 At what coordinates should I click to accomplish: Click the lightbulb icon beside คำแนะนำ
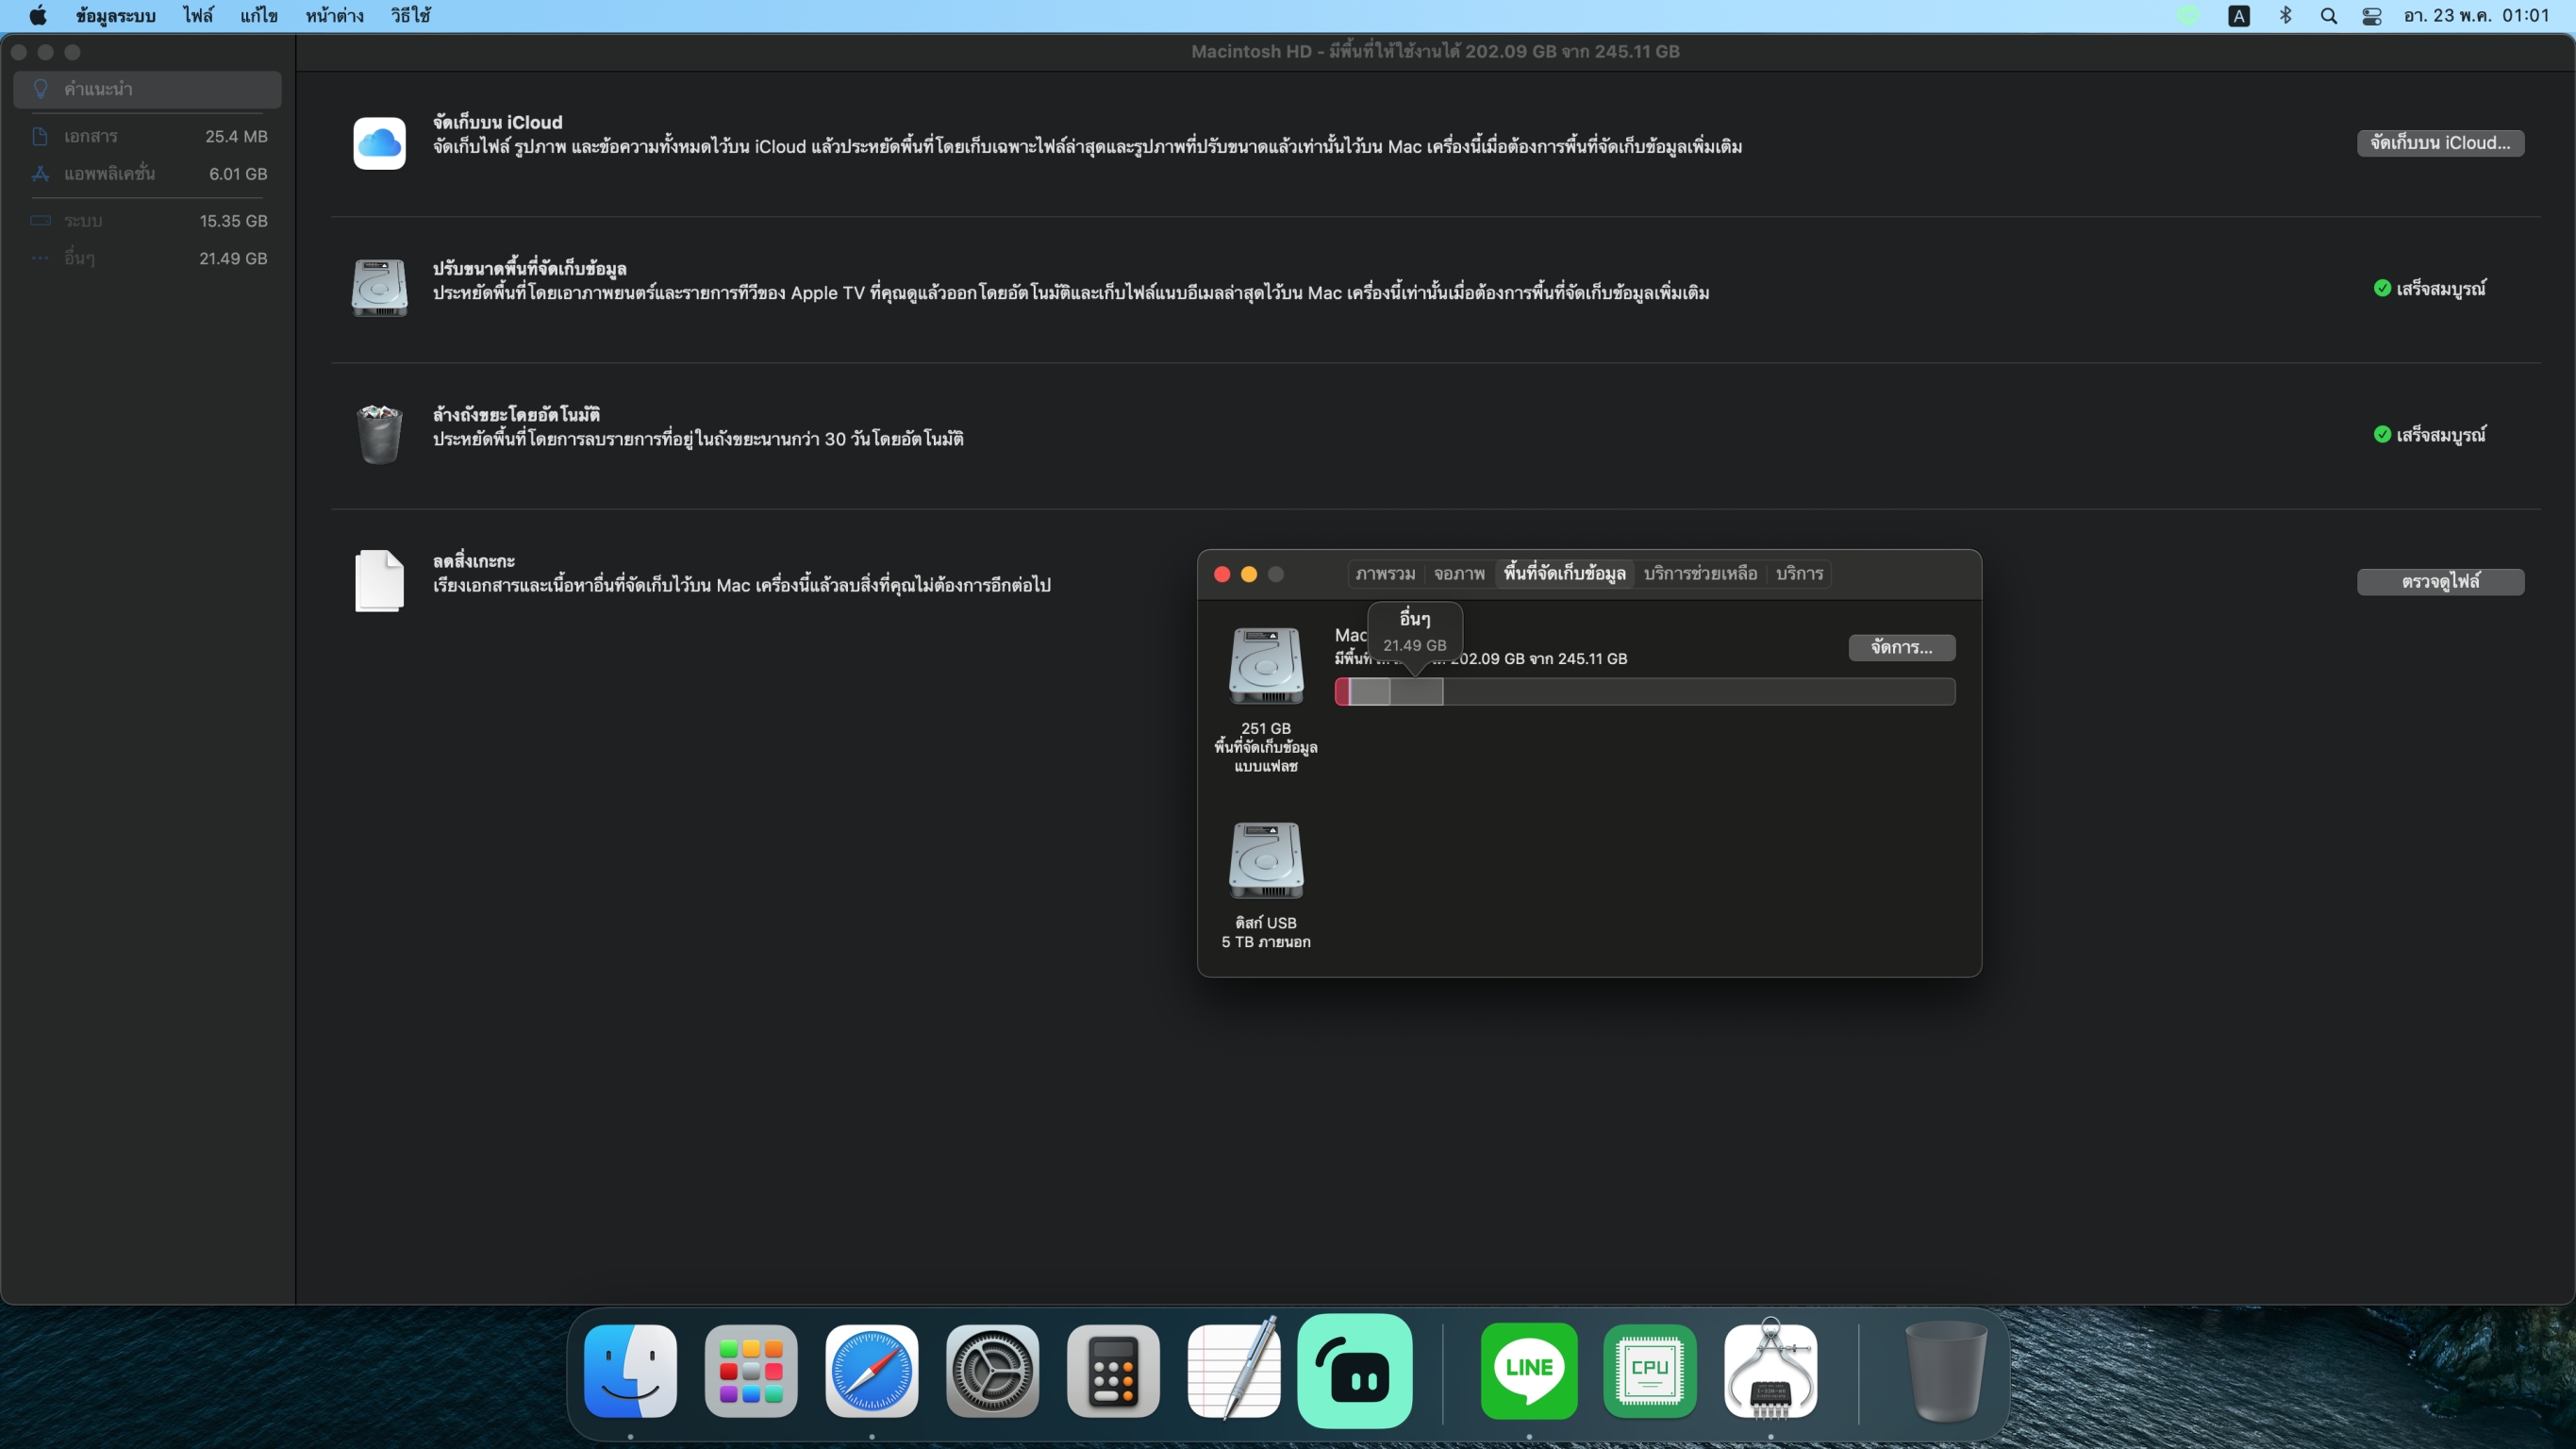coord(41,89)
